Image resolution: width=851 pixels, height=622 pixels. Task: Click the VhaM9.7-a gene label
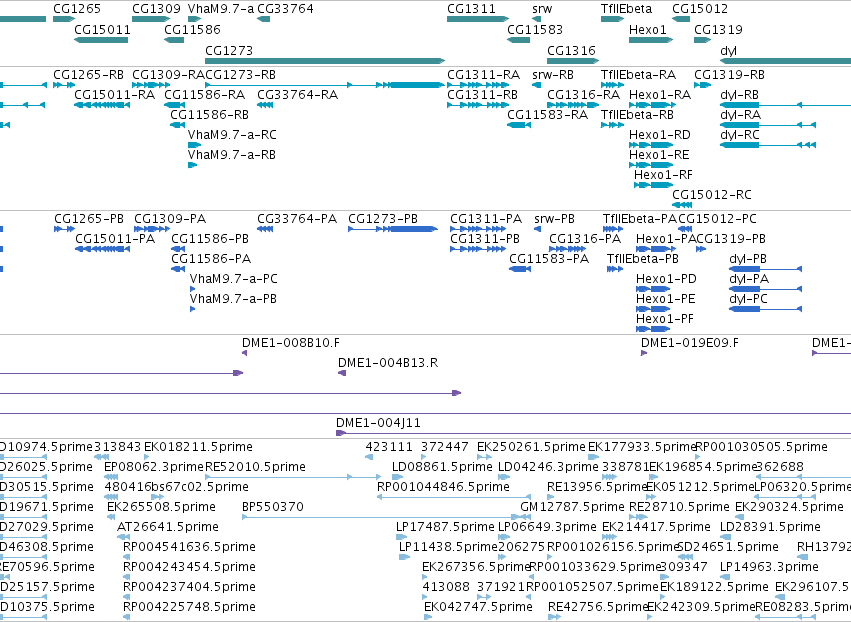[x=220, y=9]
